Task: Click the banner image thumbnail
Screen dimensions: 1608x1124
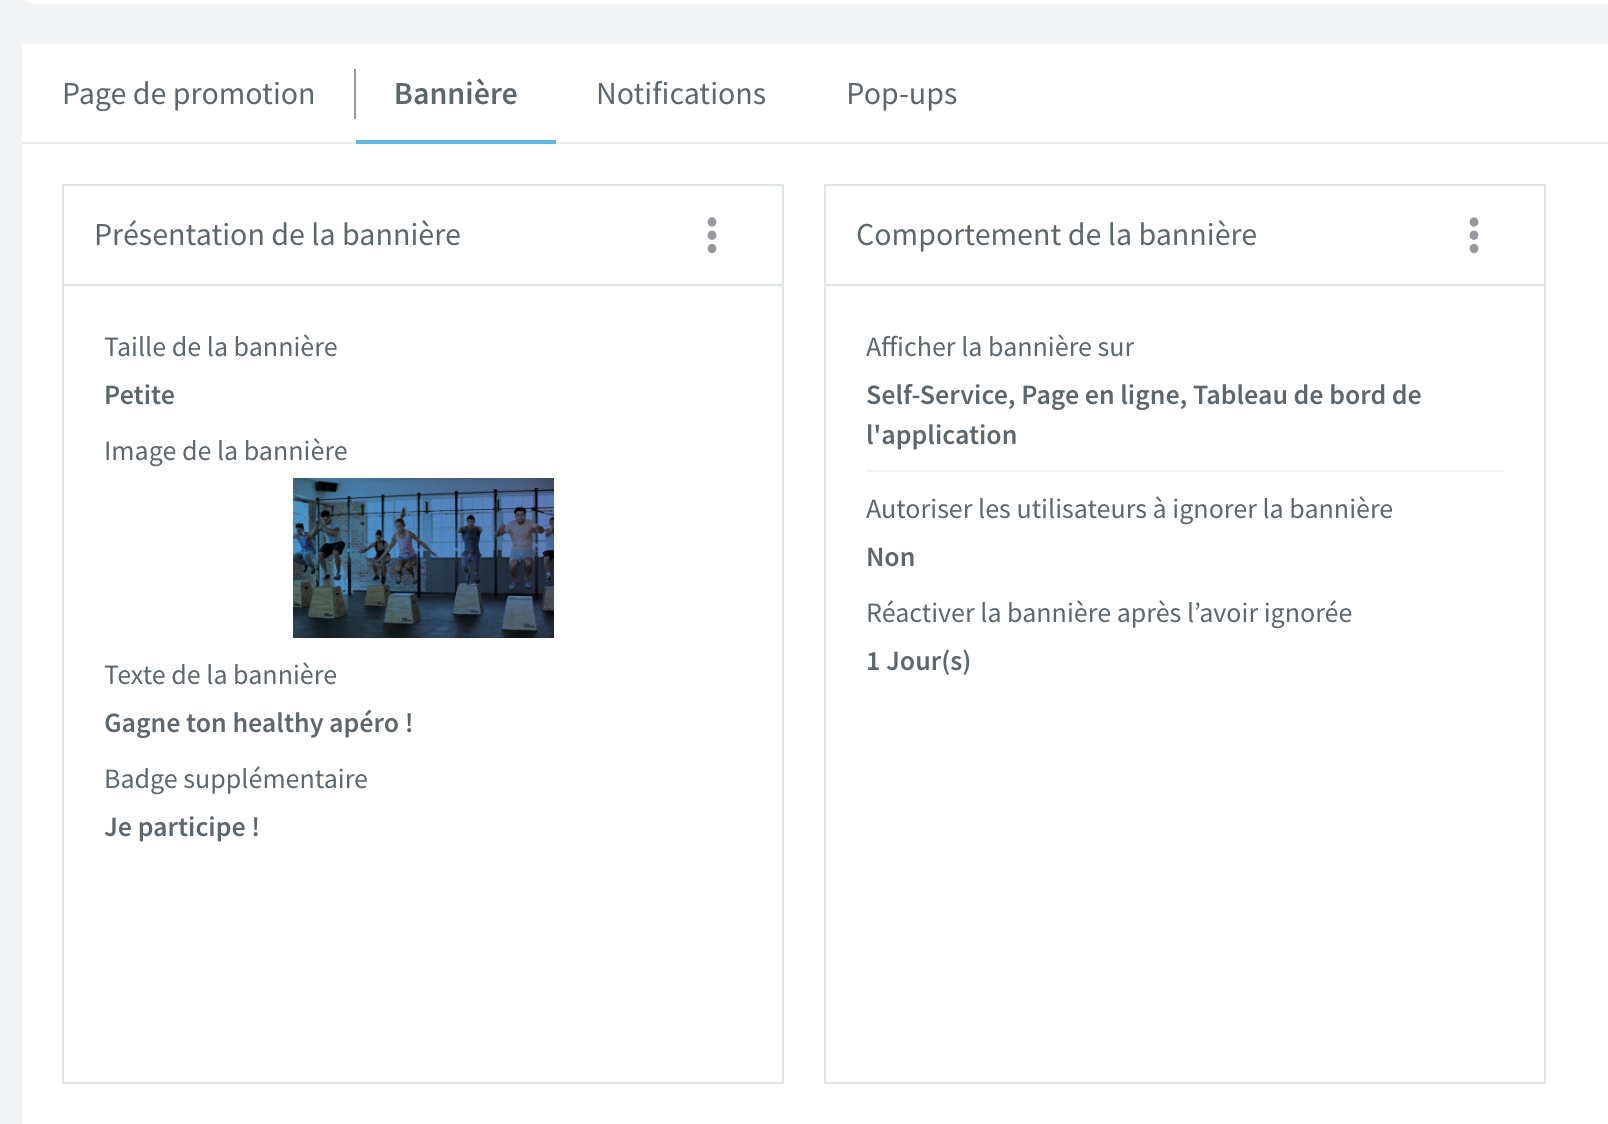Action: coord(423,558)
